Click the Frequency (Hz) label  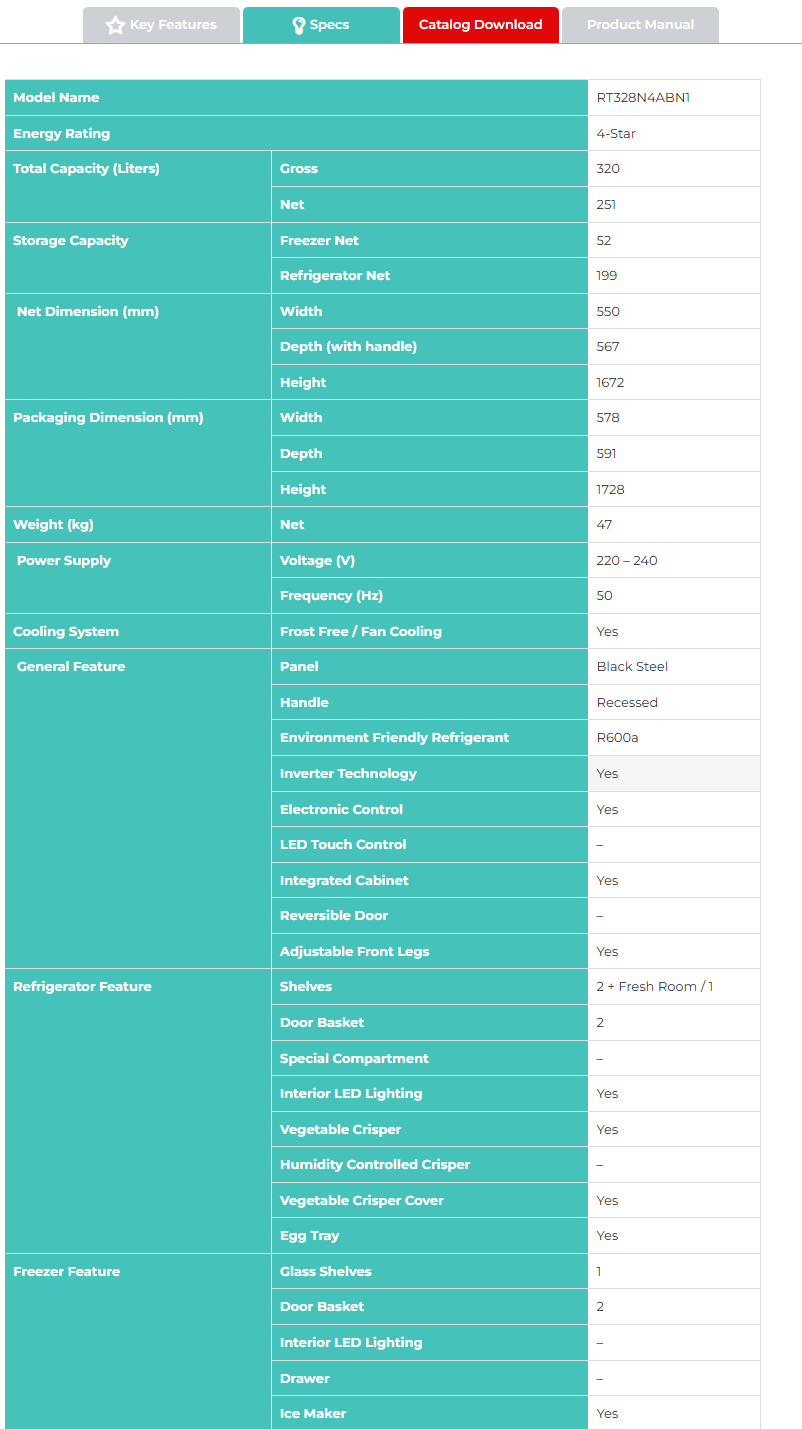click(x=331, y=596)
